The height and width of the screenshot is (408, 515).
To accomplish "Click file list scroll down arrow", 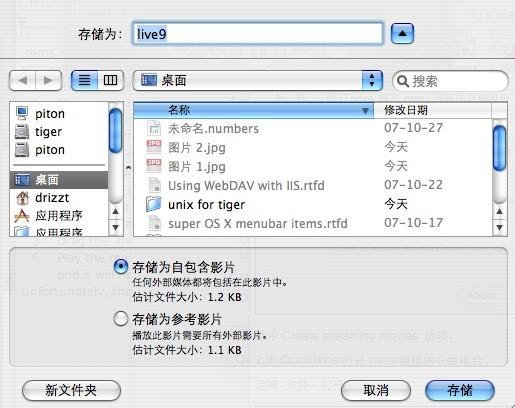I will coord(499,227).
